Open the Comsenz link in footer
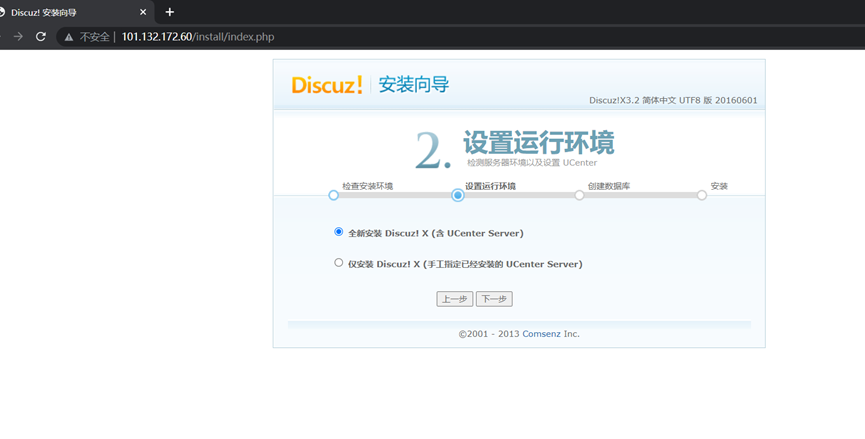 541,334
